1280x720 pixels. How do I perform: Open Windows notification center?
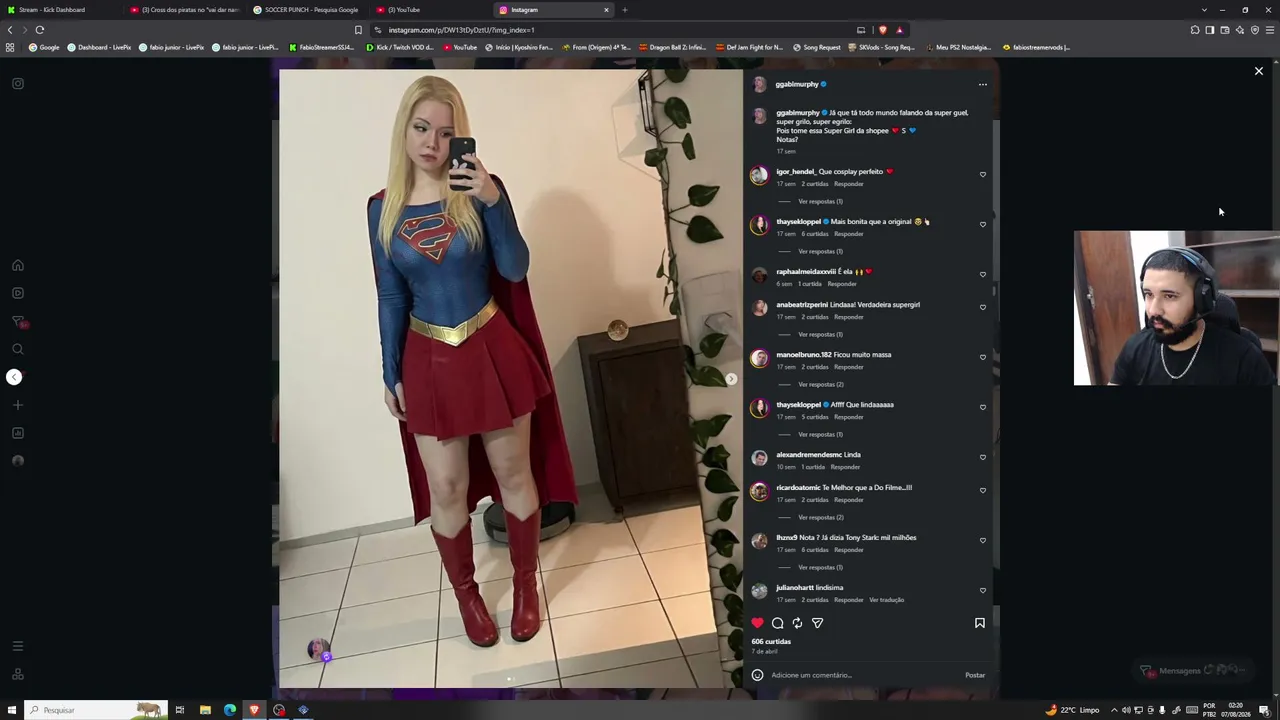point(1265,710)
